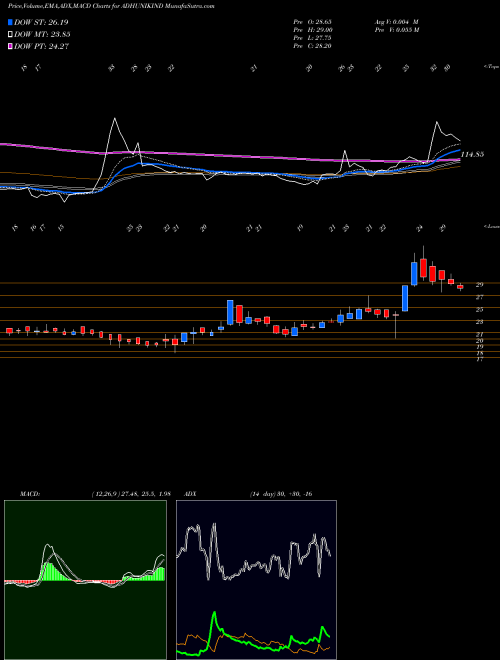500x660 pixels.
Task: Click the 'Pre C: 28.20' close value
Action: pos(313,46)
